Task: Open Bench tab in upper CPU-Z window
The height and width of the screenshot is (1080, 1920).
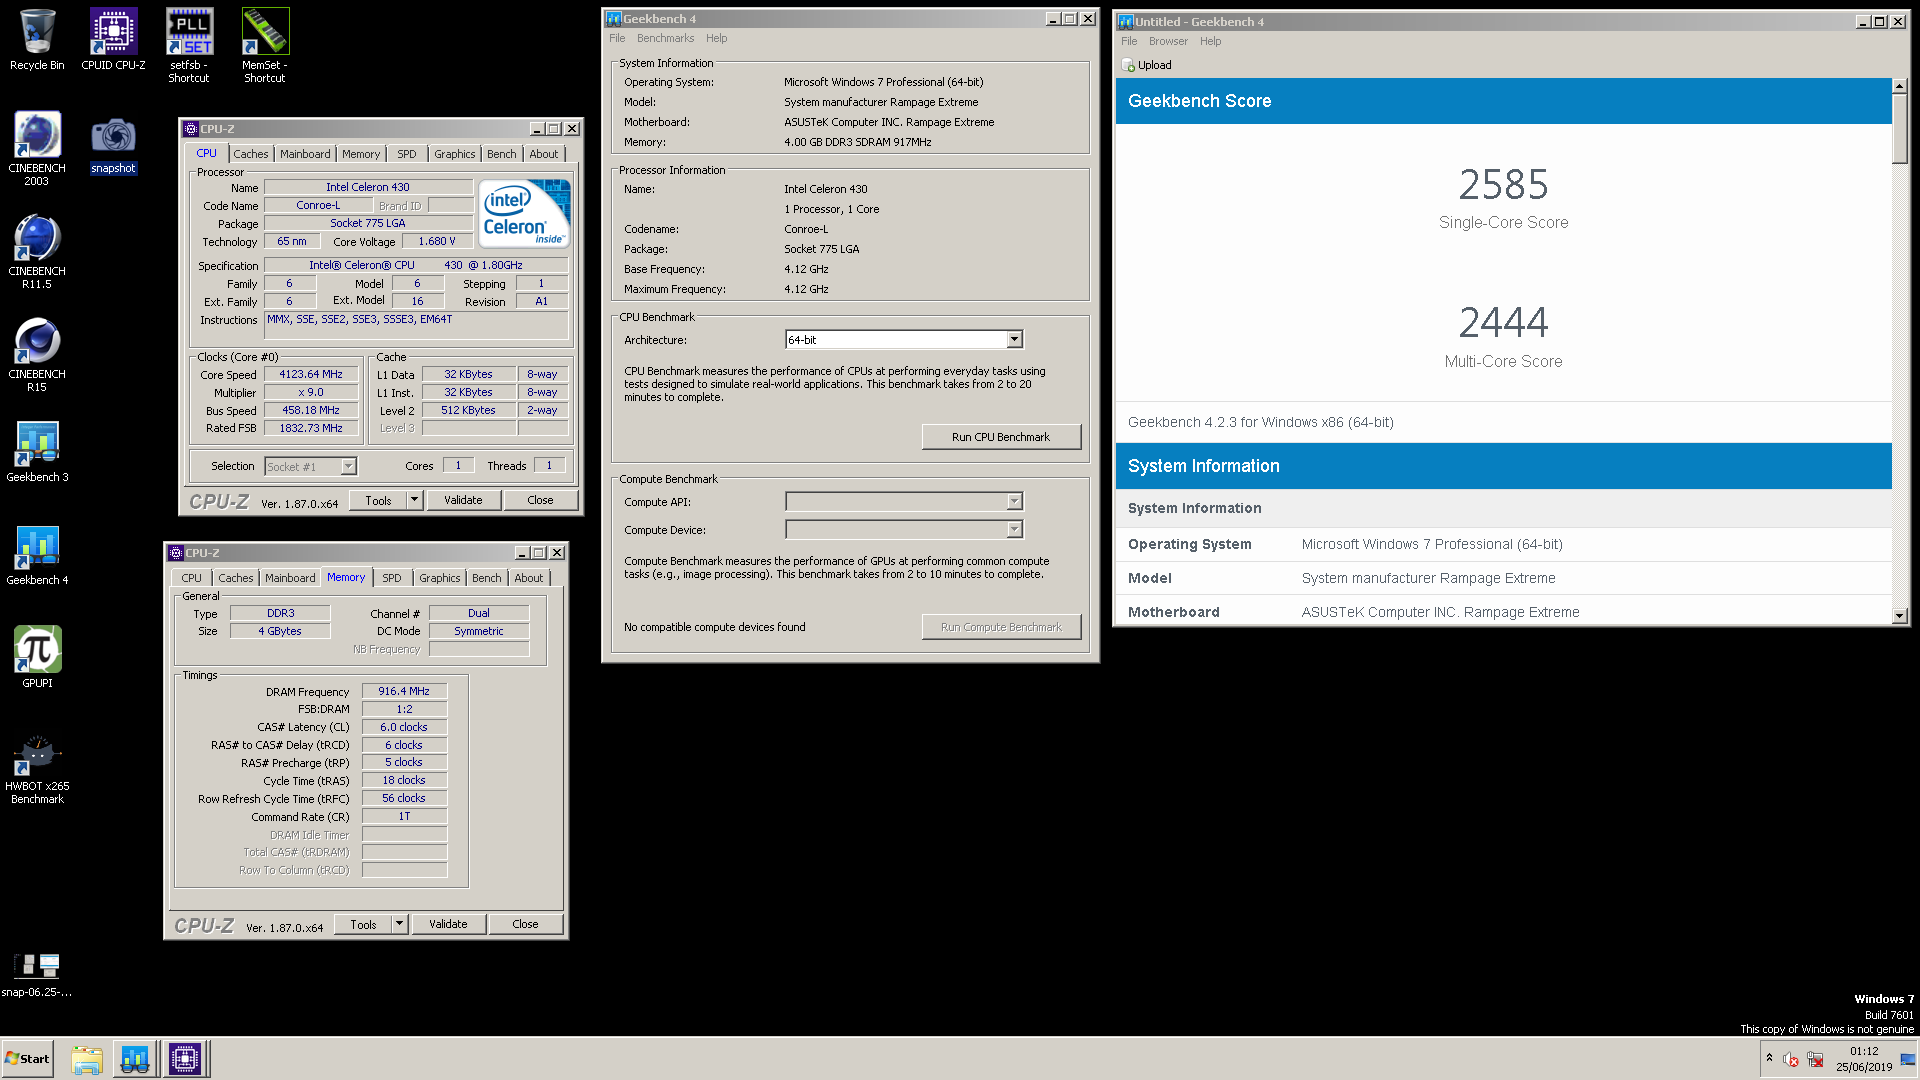Action: pyautogui.click(x=502, y=154)
